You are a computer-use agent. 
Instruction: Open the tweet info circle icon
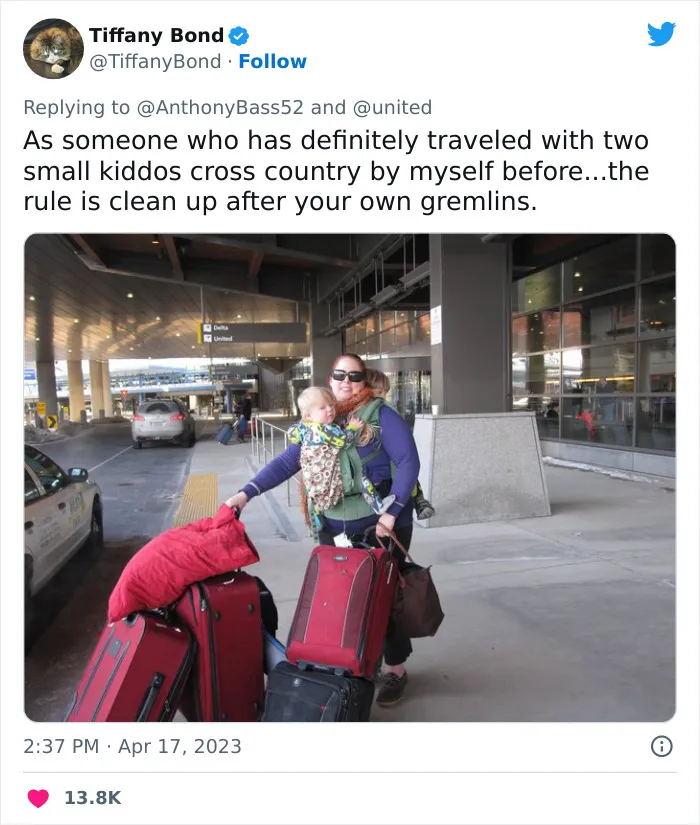coord(662,746)
